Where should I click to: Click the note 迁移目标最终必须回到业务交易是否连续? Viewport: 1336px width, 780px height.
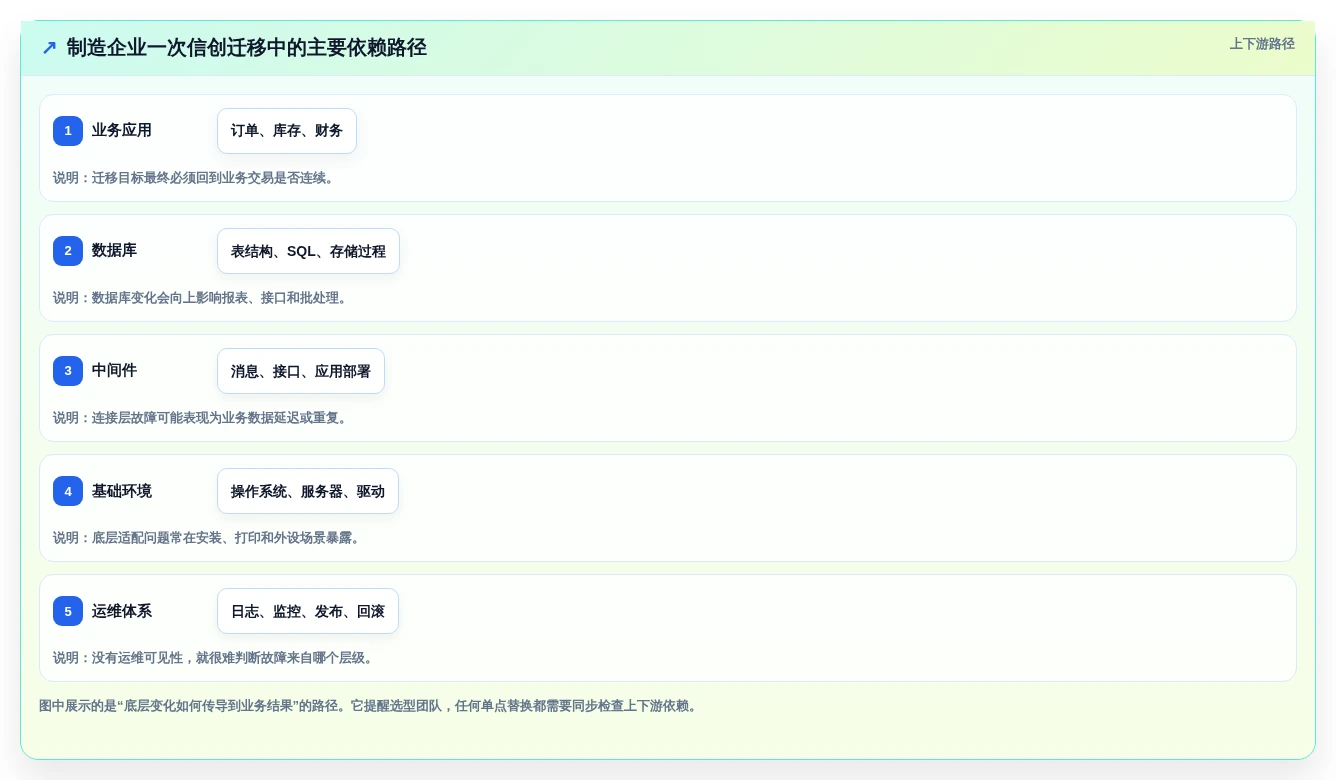(196, 178)
